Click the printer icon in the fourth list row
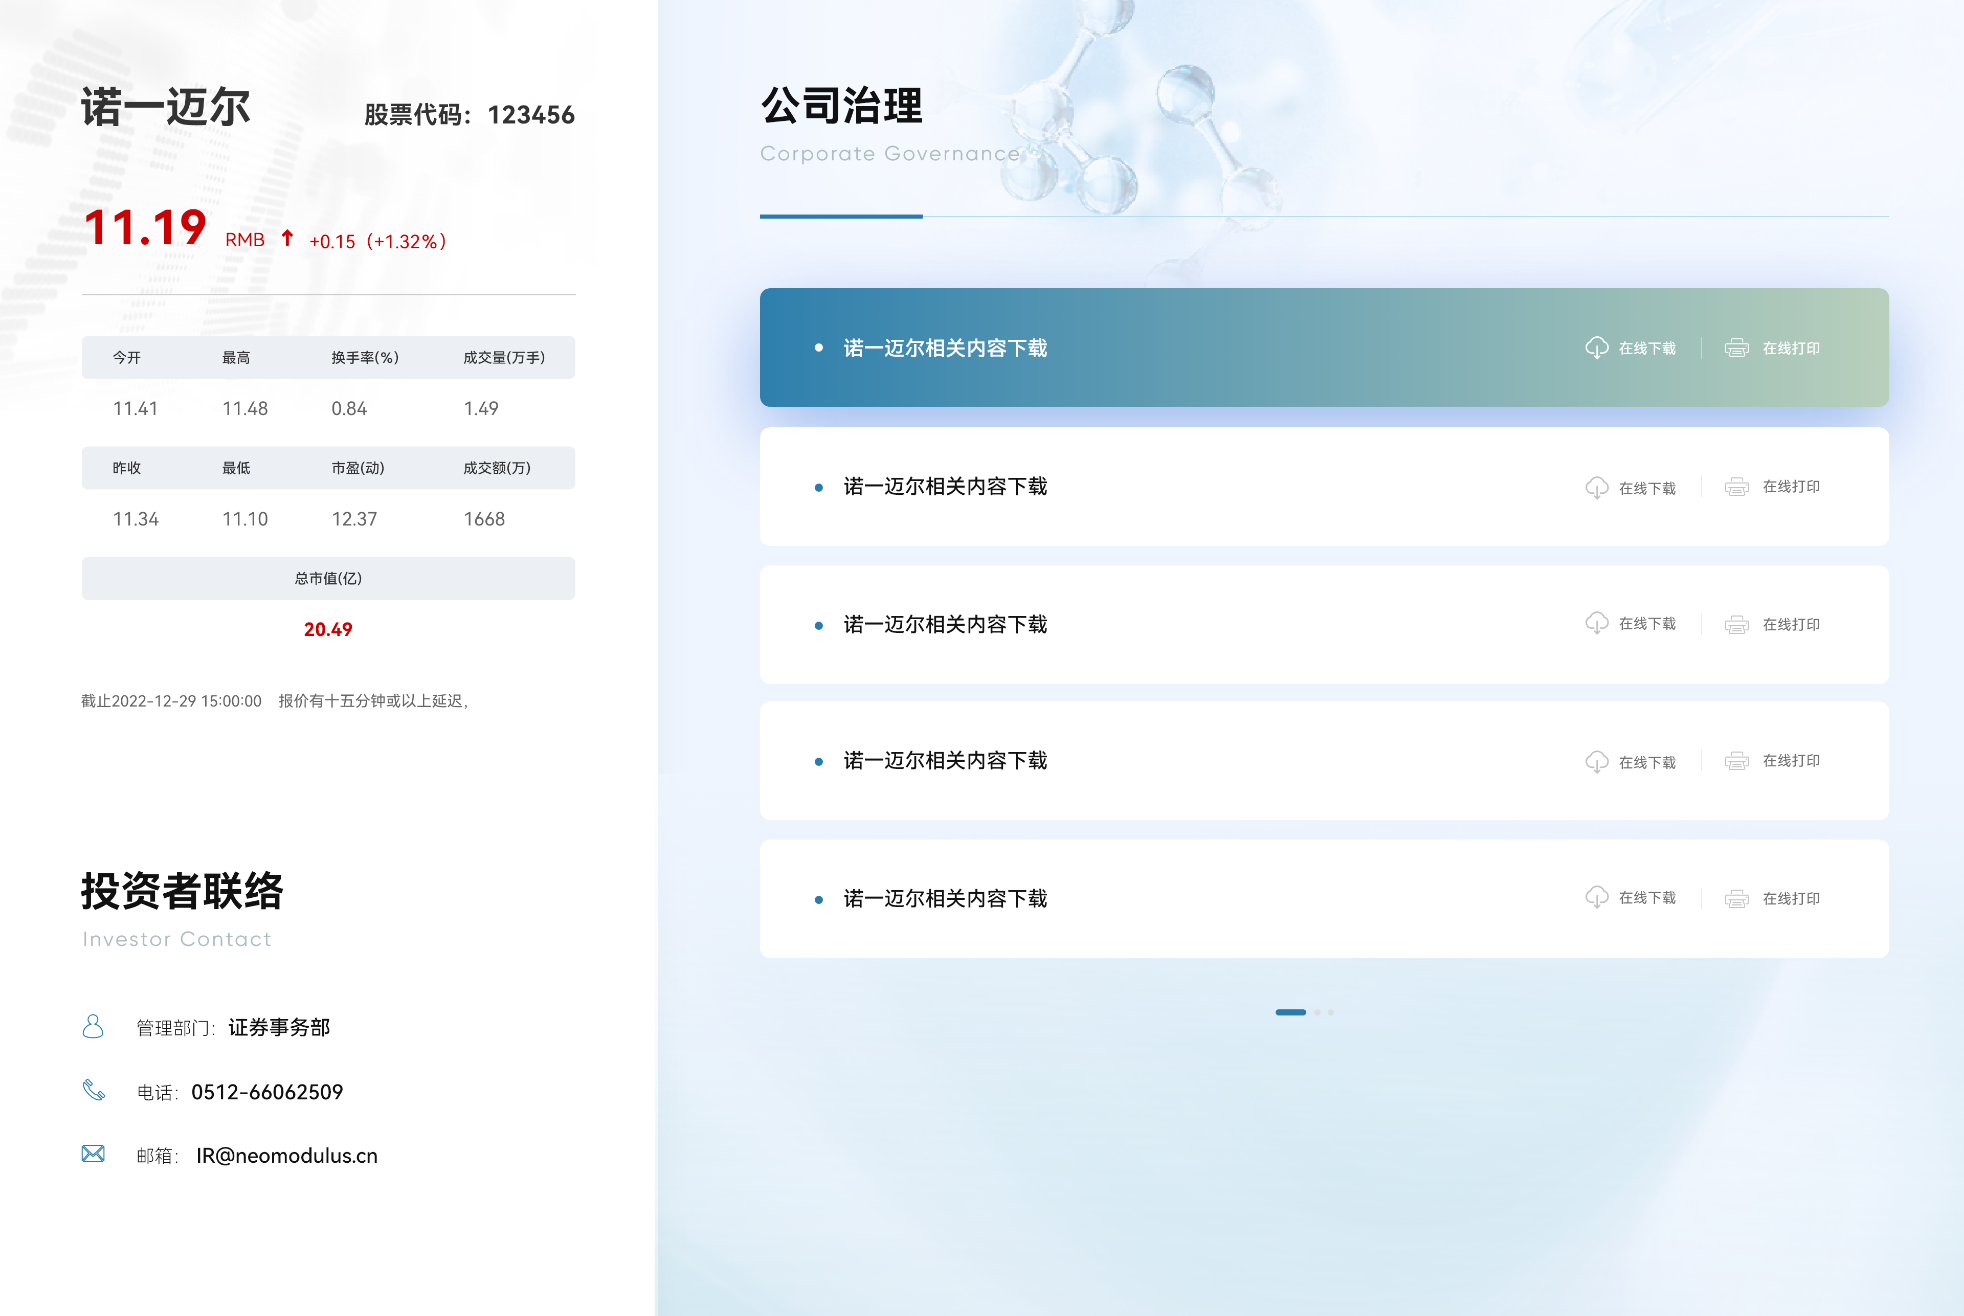Screen dimensions: 1964x1316 coord(1737,761)
